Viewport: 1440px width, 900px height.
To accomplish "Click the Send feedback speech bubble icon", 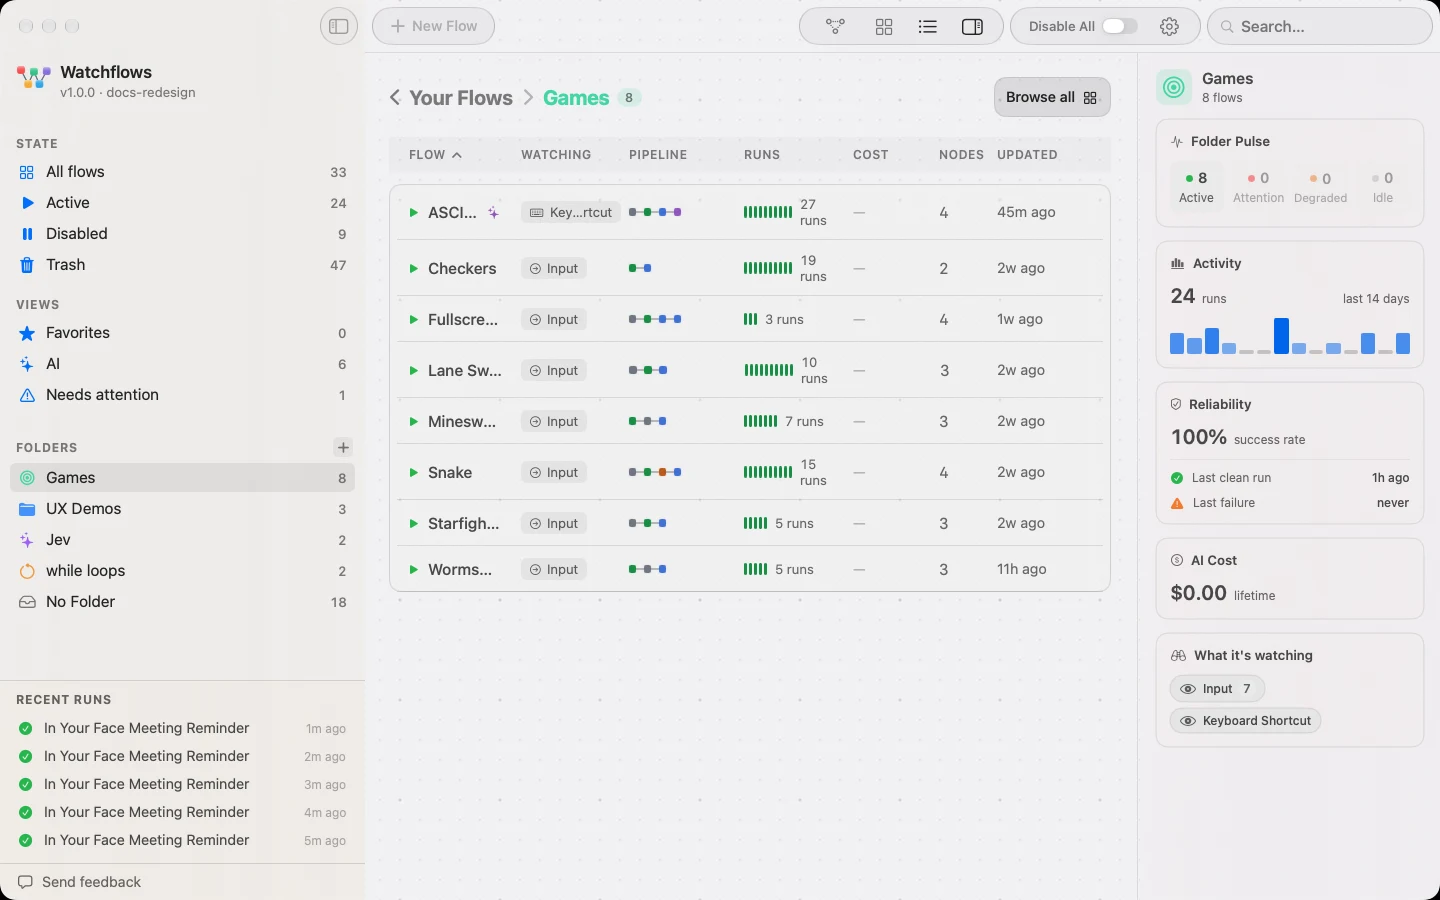I will 25,882.
